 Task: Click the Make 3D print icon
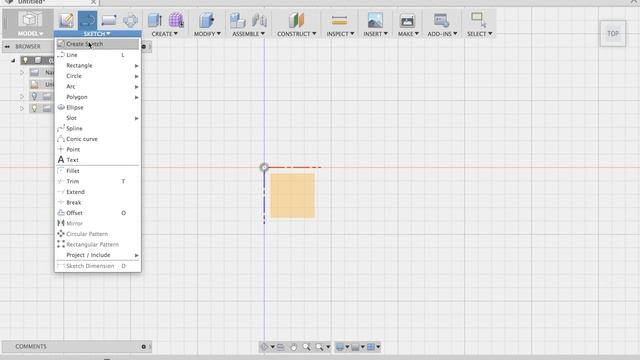407,20
